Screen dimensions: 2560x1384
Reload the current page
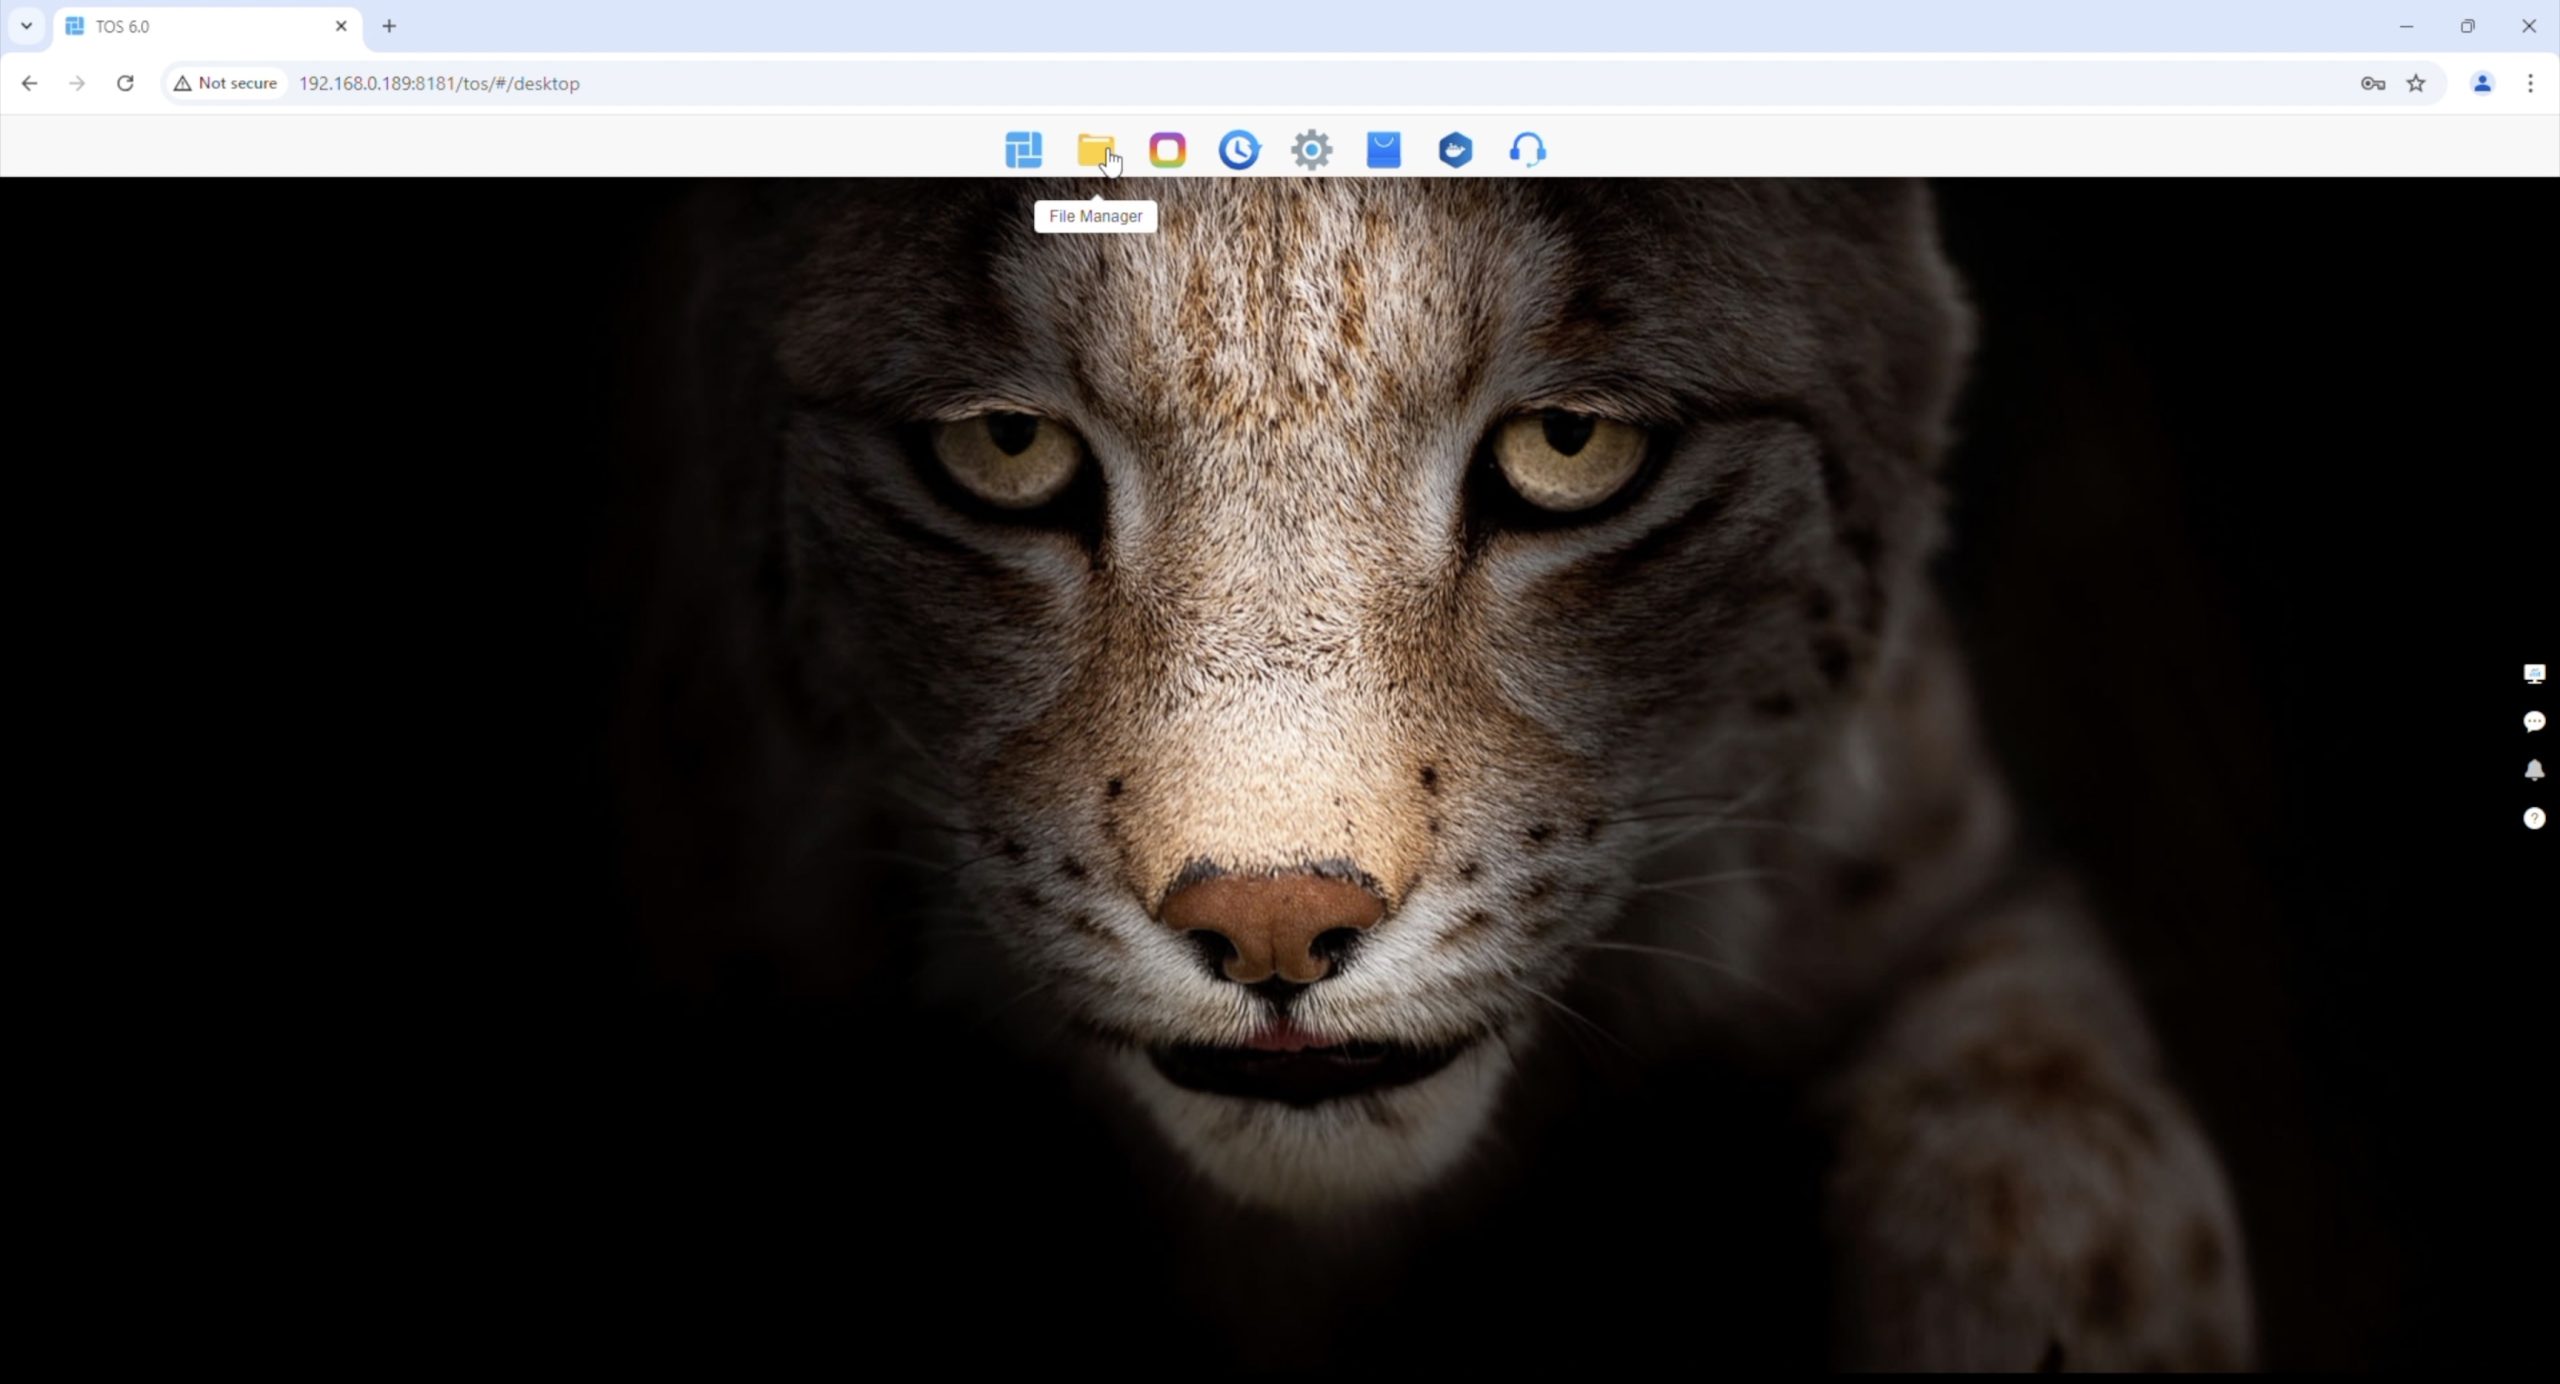point(125,83)
